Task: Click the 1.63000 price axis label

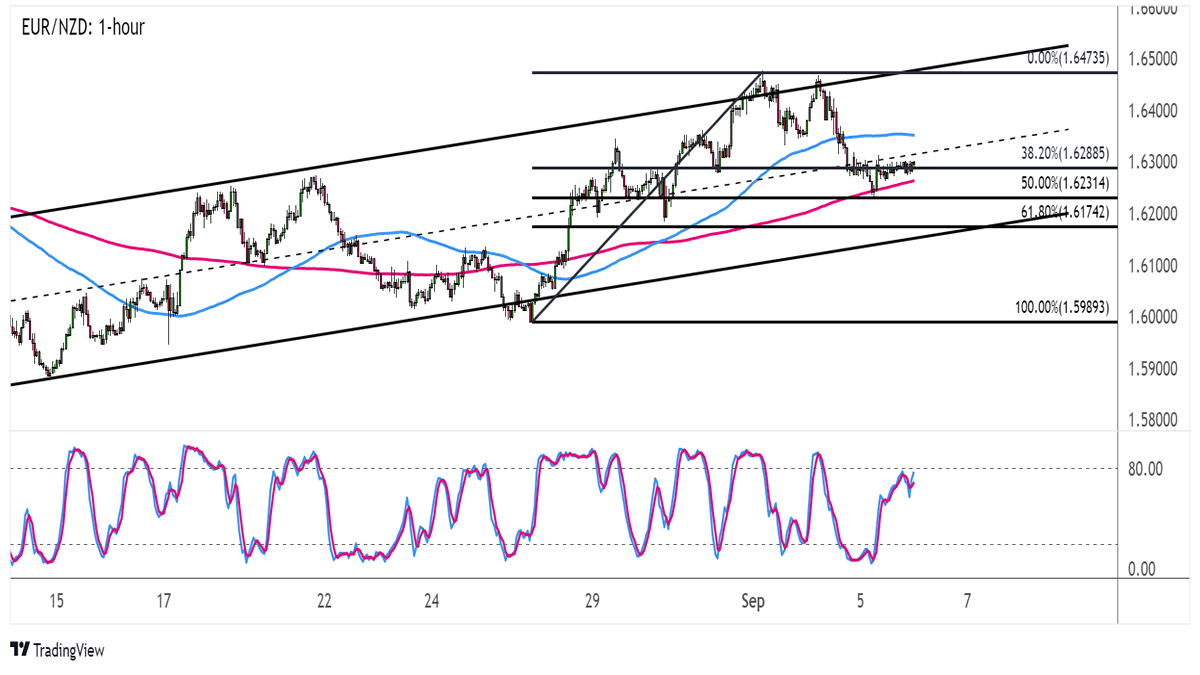Action: (x=1151, y=162)
